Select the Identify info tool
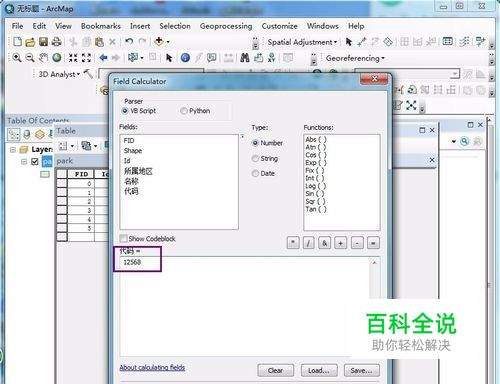The height and width of the screenshot is (384, 500). coord(185,58)
